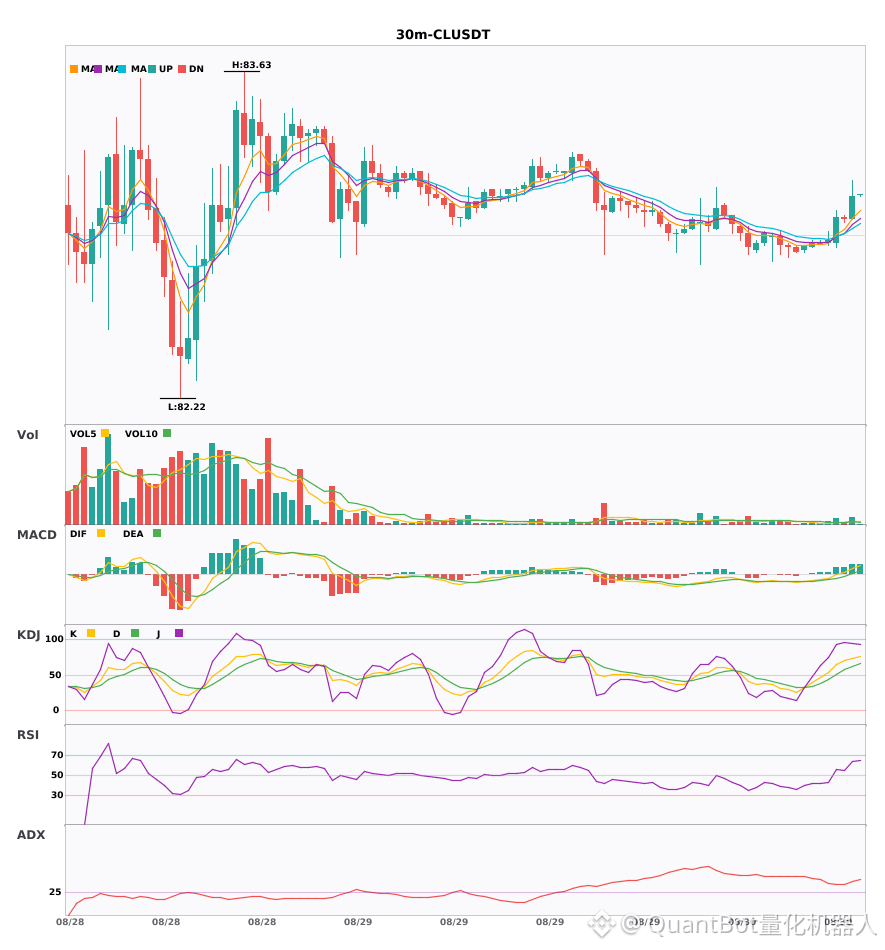Click the H:83.63 high price label
Viewport: 885px width, 950px height.
click(x=251, y=65)
